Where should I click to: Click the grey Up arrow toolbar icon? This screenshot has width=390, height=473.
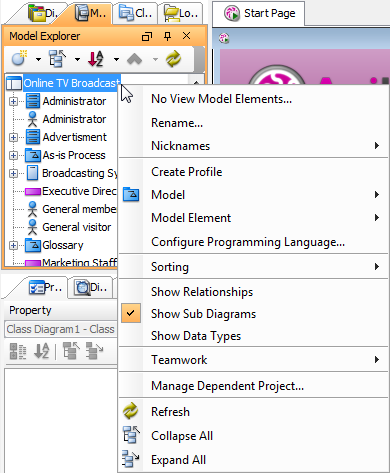click(134, 59)
